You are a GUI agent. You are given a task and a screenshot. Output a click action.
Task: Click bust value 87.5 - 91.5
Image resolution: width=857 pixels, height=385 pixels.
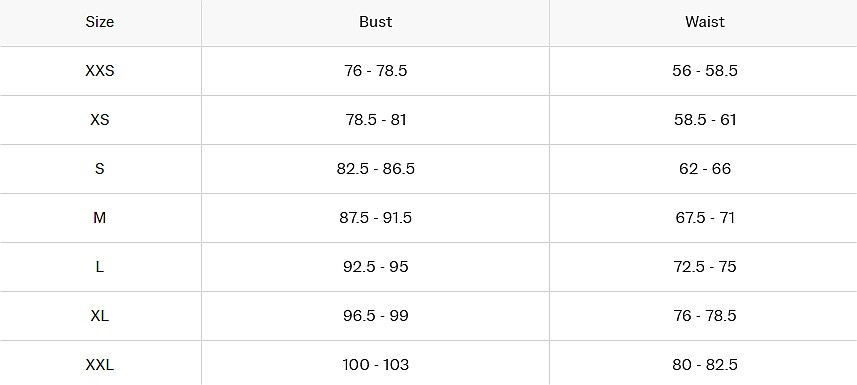tap(376, 218)
